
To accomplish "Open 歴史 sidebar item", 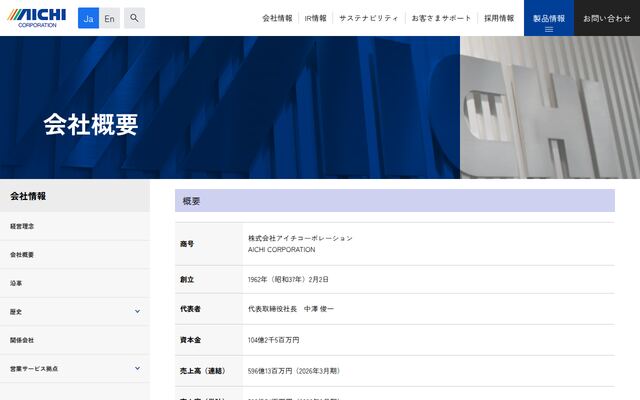I will pyautogui.click(x=75, y=311).
